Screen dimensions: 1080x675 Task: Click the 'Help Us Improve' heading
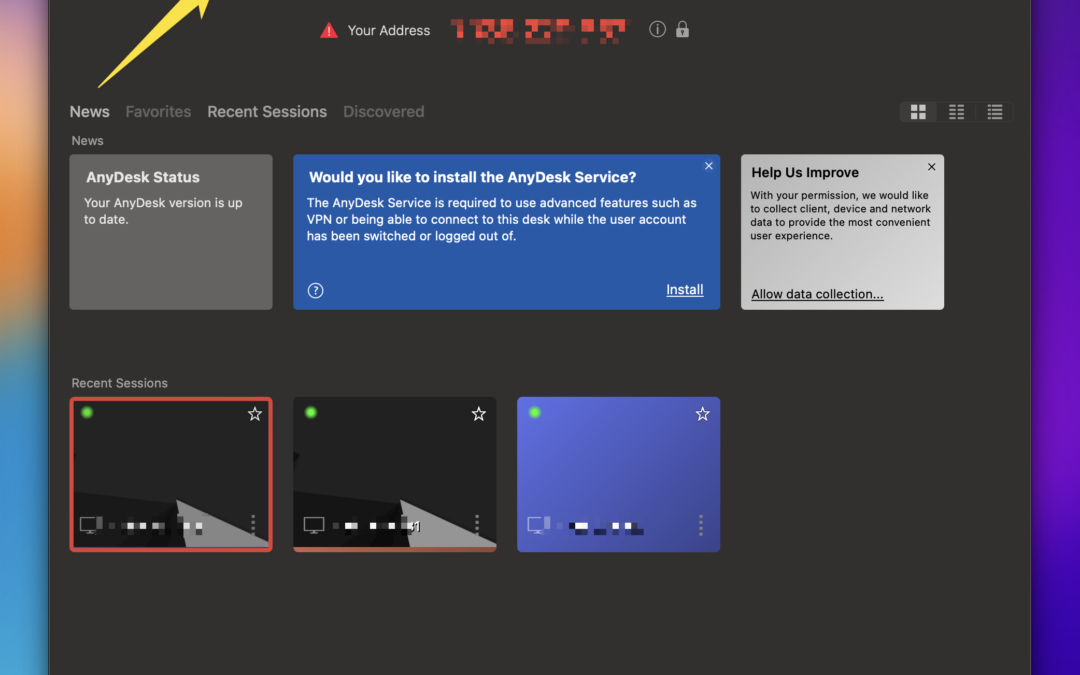[x=805, y=172]
